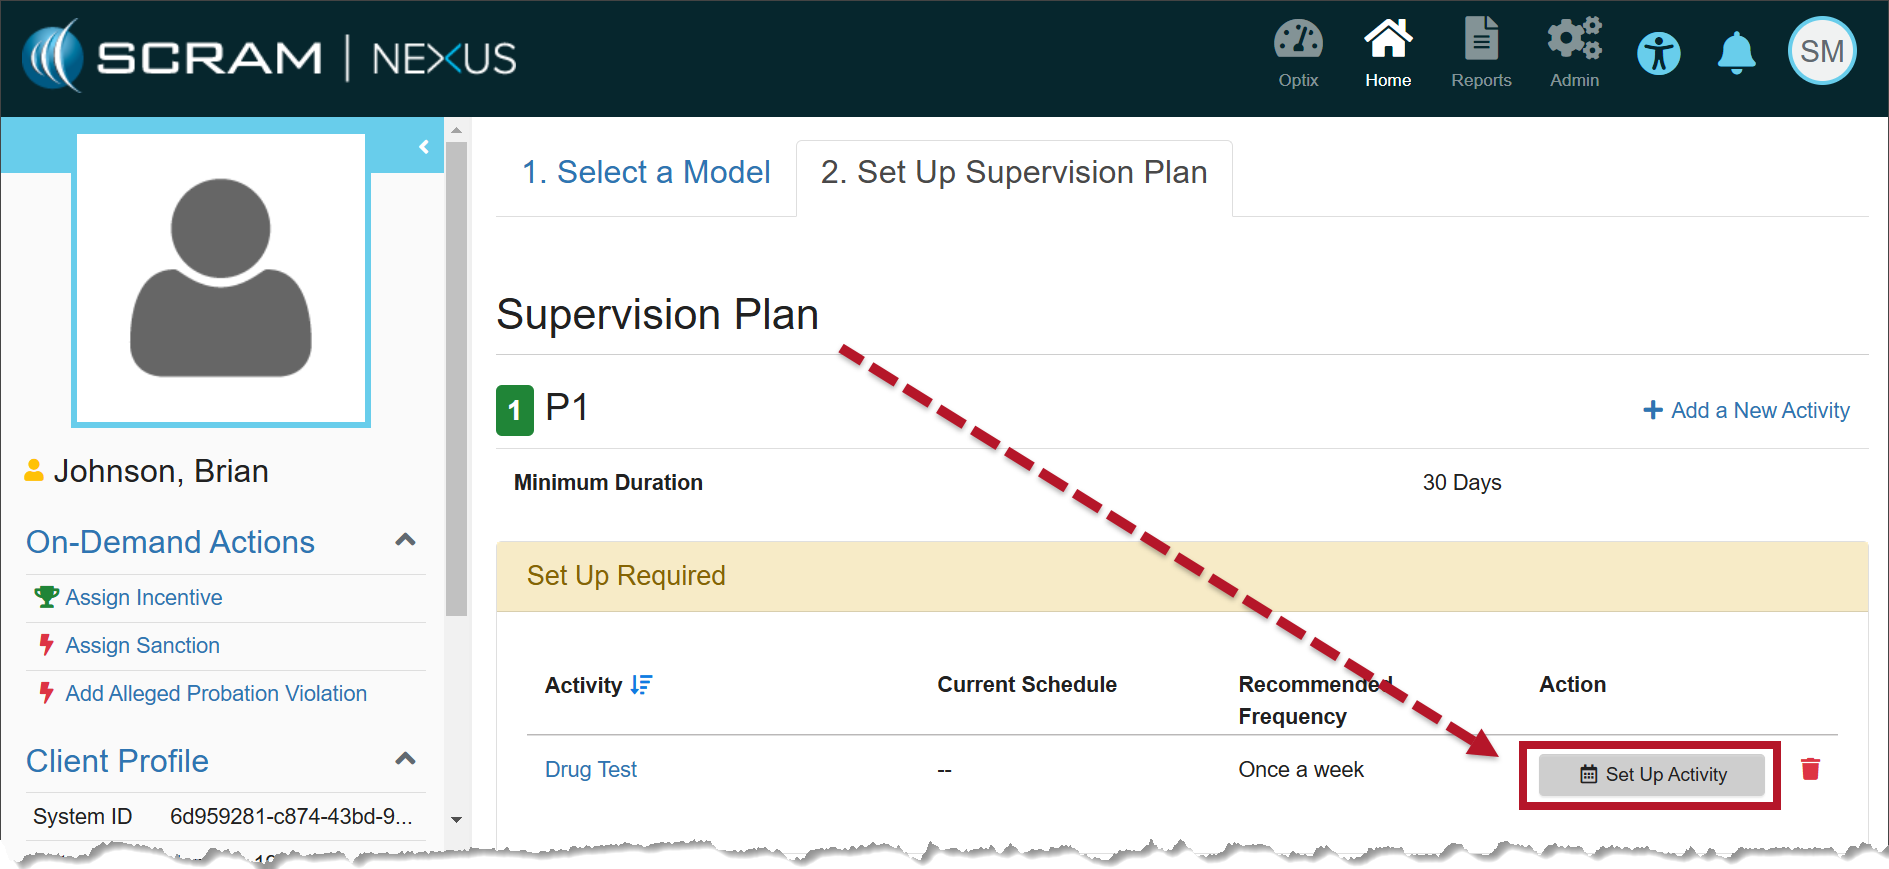Collapse the On-Demand Actions section
1889x869 pixels.
(x=405, y=541)
